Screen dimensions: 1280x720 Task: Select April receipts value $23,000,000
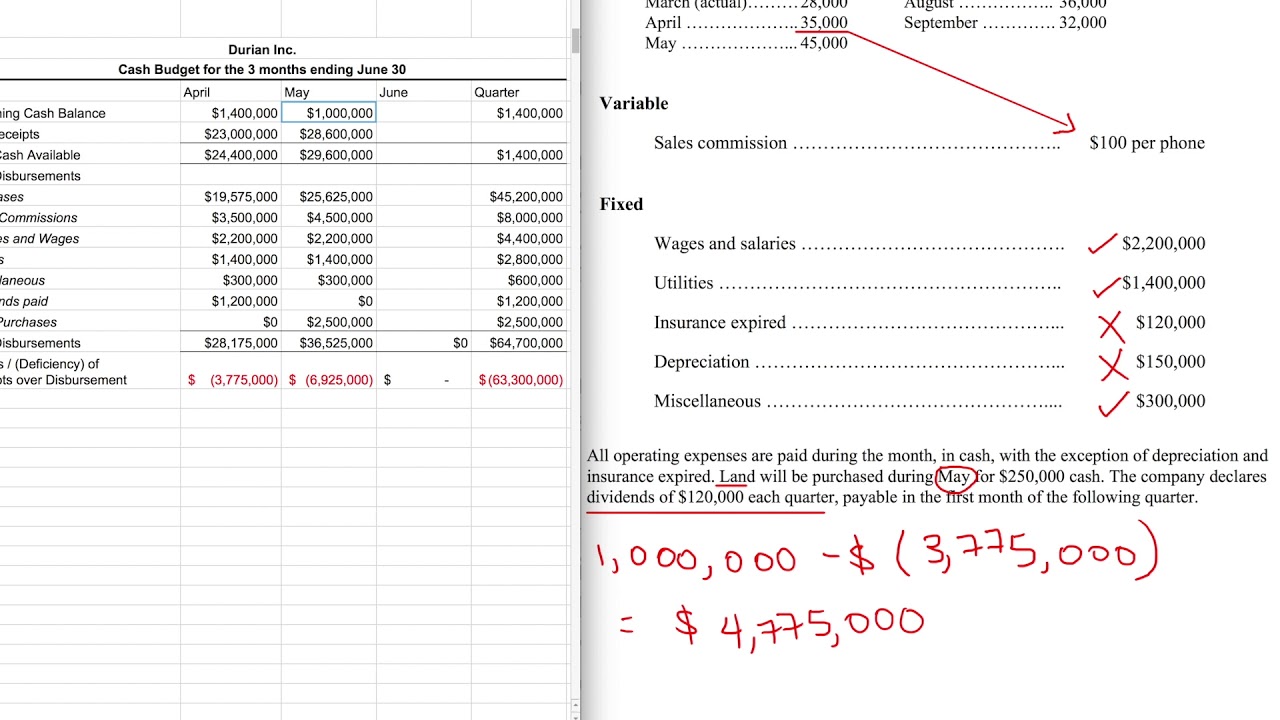231,134
